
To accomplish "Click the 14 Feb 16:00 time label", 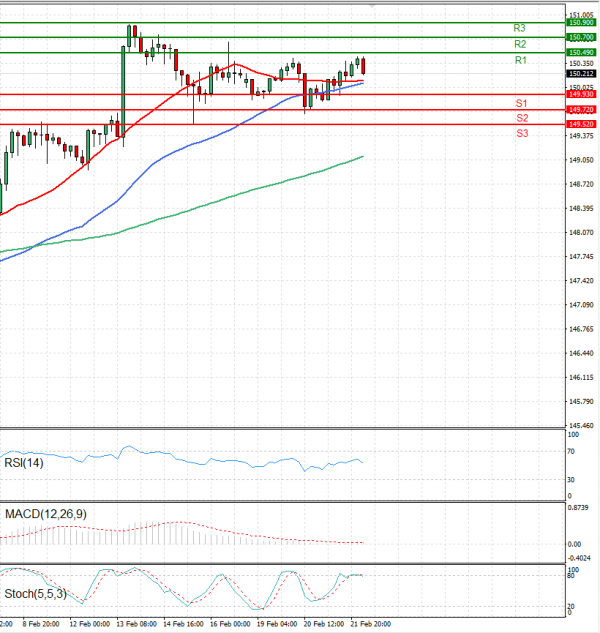I will point(183,624).
